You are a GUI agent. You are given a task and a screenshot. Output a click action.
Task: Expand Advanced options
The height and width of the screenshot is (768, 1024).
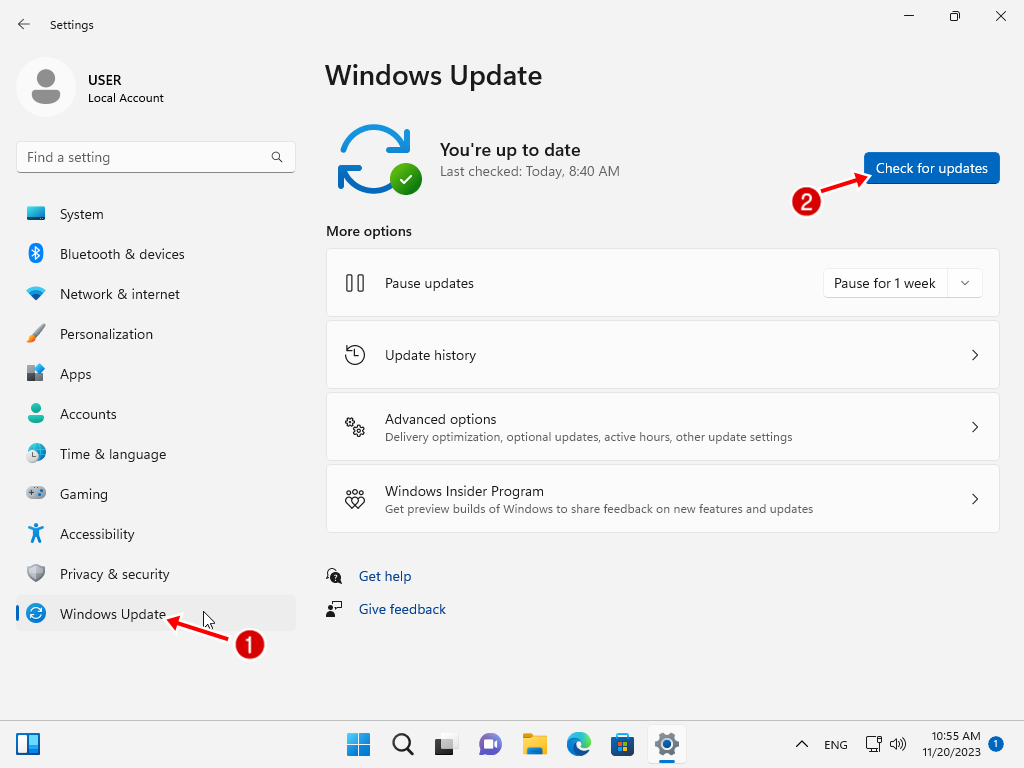point(662,427)
